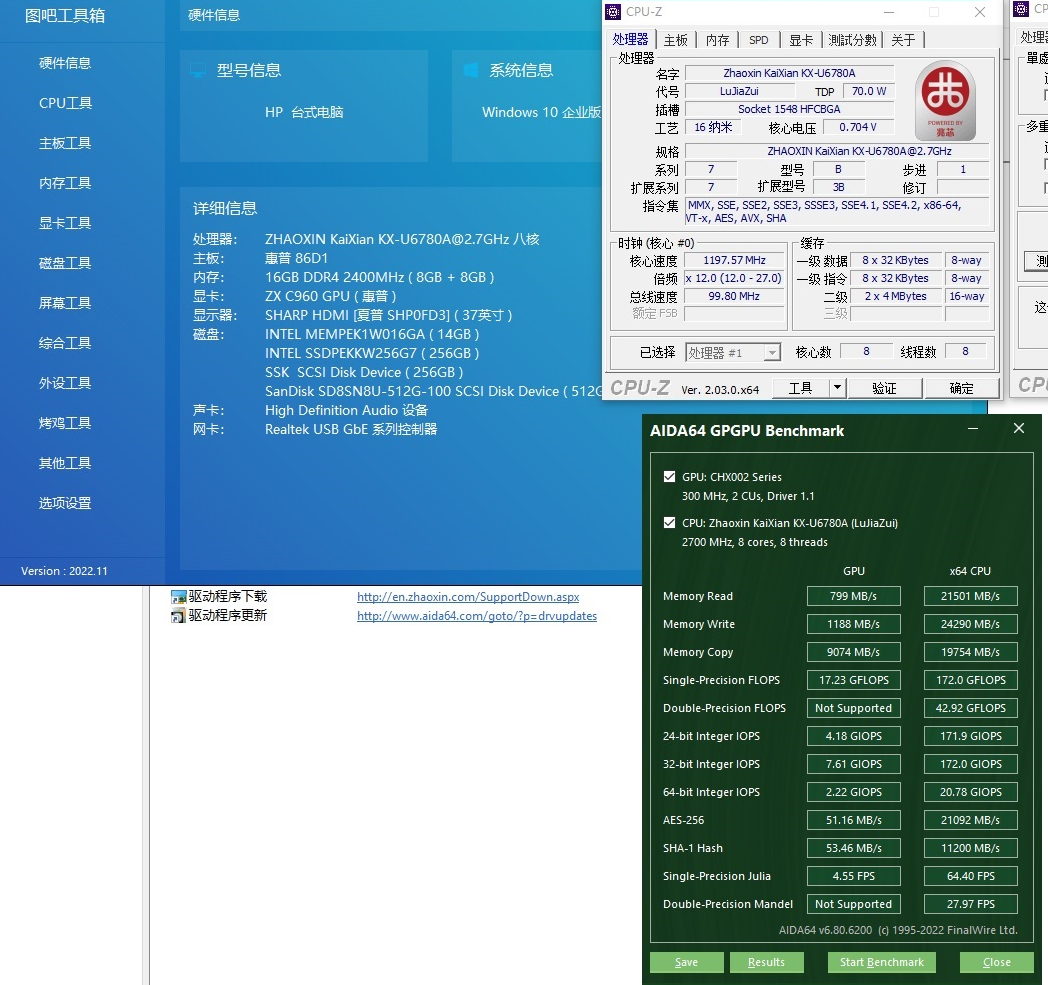Screen dimensions: 1048x985
Task: Open 屏幕工具 in the sidebar
Action: (x=64, y=303)
